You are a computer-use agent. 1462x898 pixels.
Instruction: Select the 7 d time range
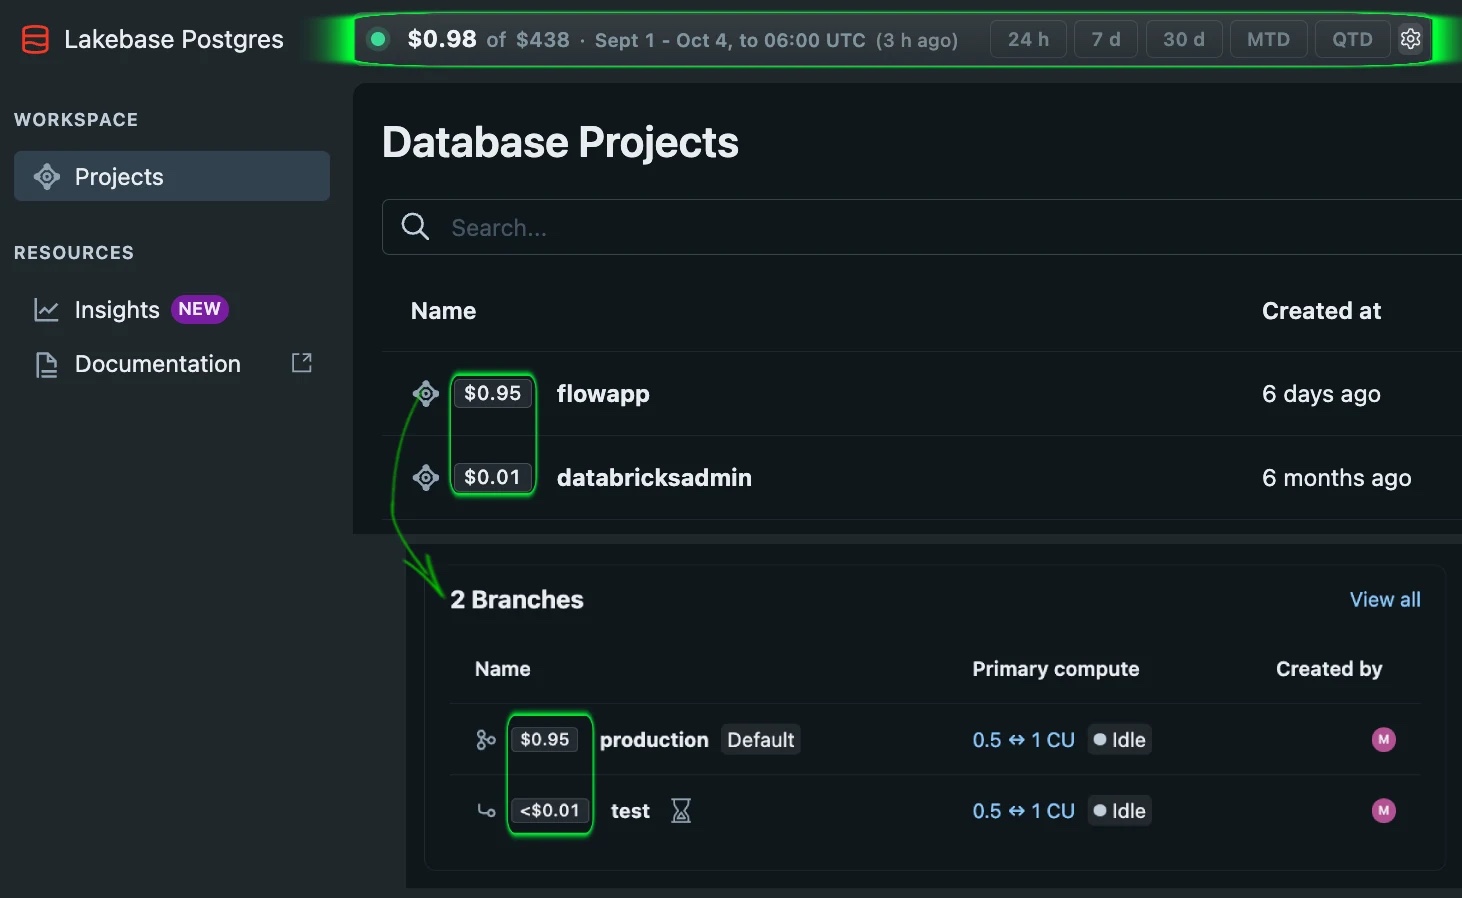[x=1106, y=39]
